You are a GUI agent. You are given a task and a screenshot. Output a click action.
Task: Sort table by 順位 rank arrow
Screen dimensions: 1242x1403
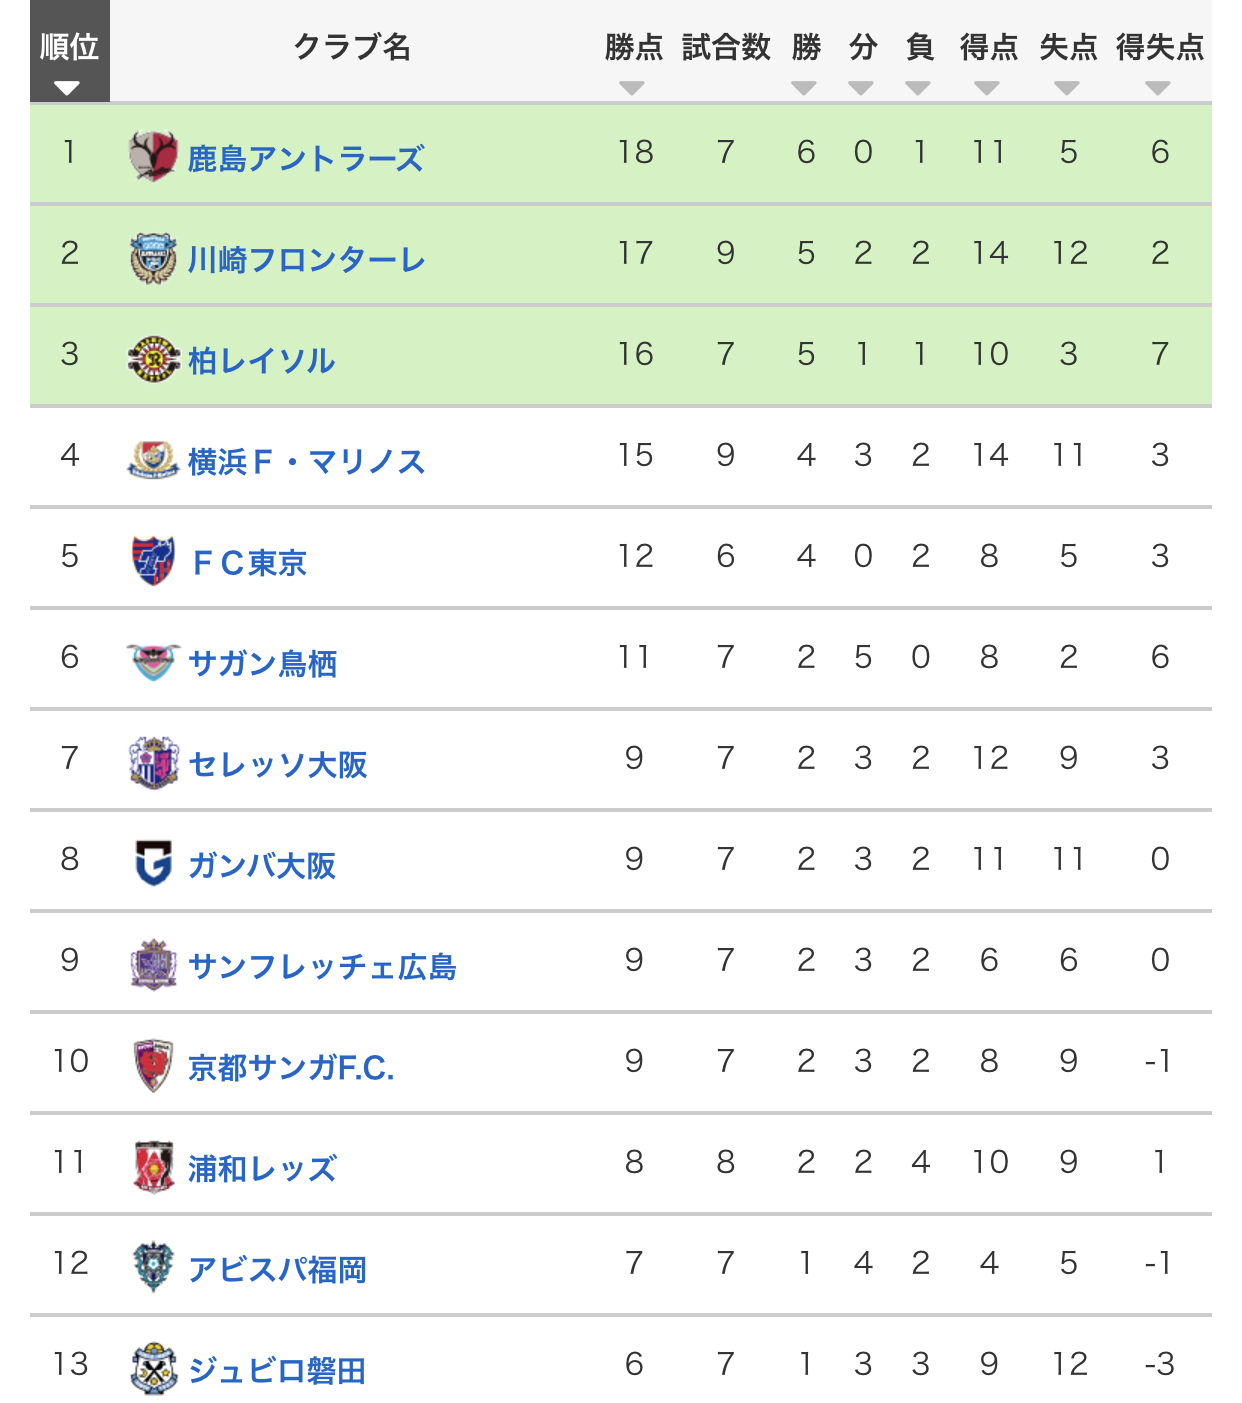point(68,88)
